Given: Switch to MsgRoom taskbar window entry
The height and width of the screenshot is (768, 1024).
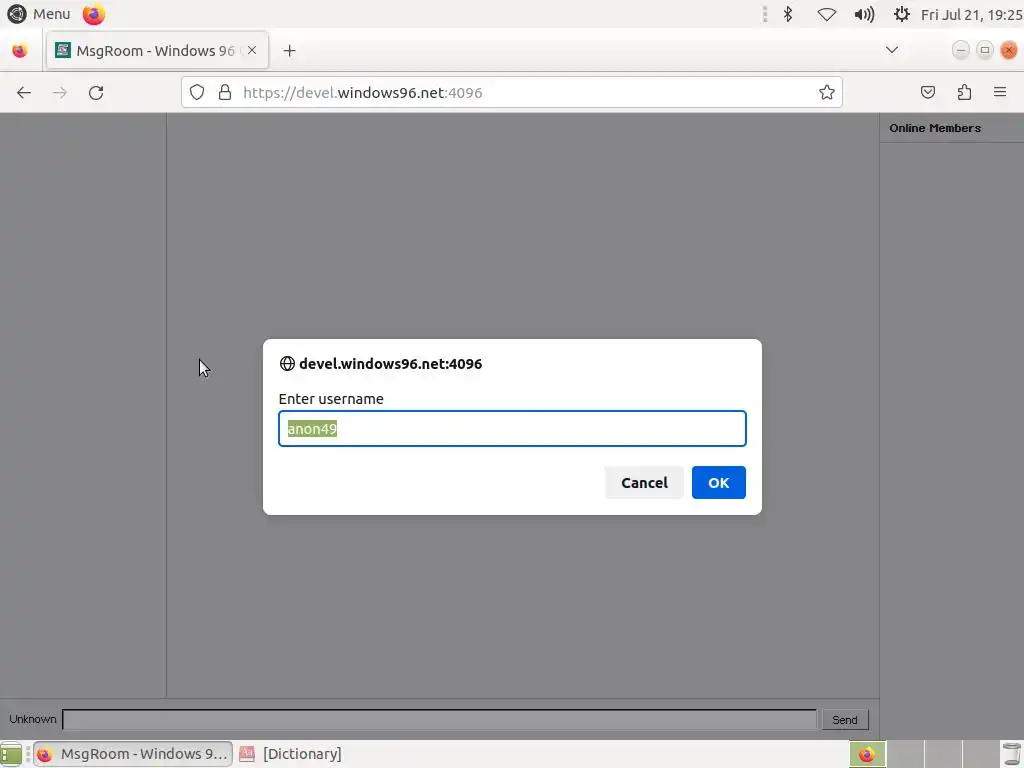Looking at the screenshot, I should pos(133,754).
